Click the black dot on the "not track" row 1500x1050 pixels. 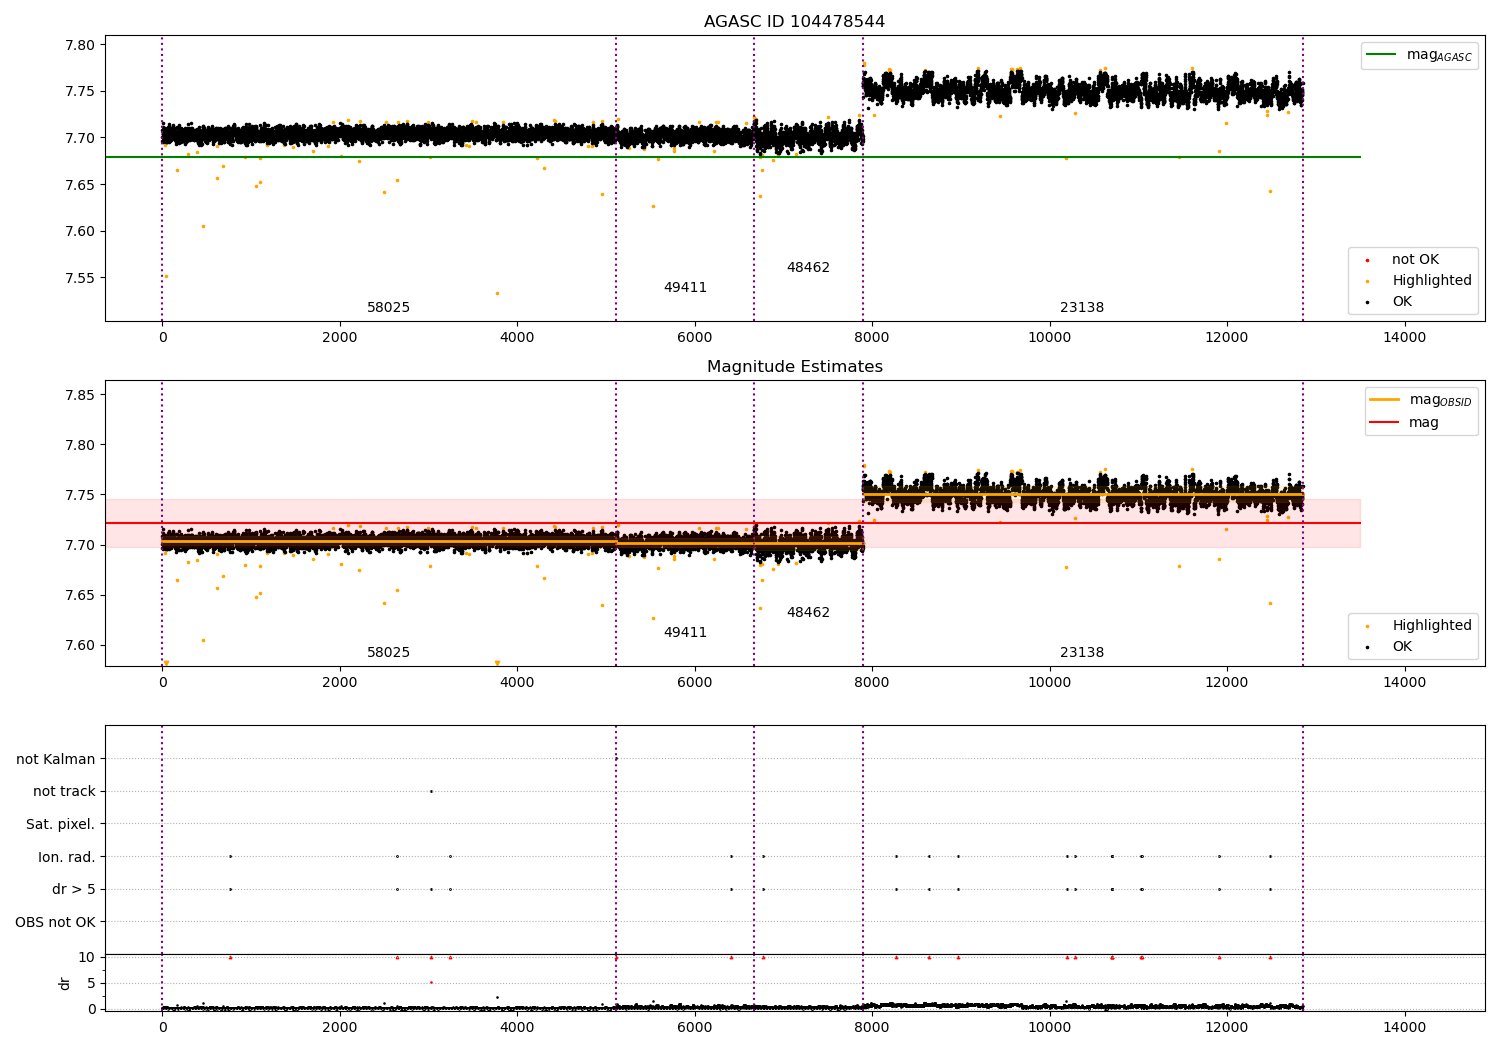point(431,792)
